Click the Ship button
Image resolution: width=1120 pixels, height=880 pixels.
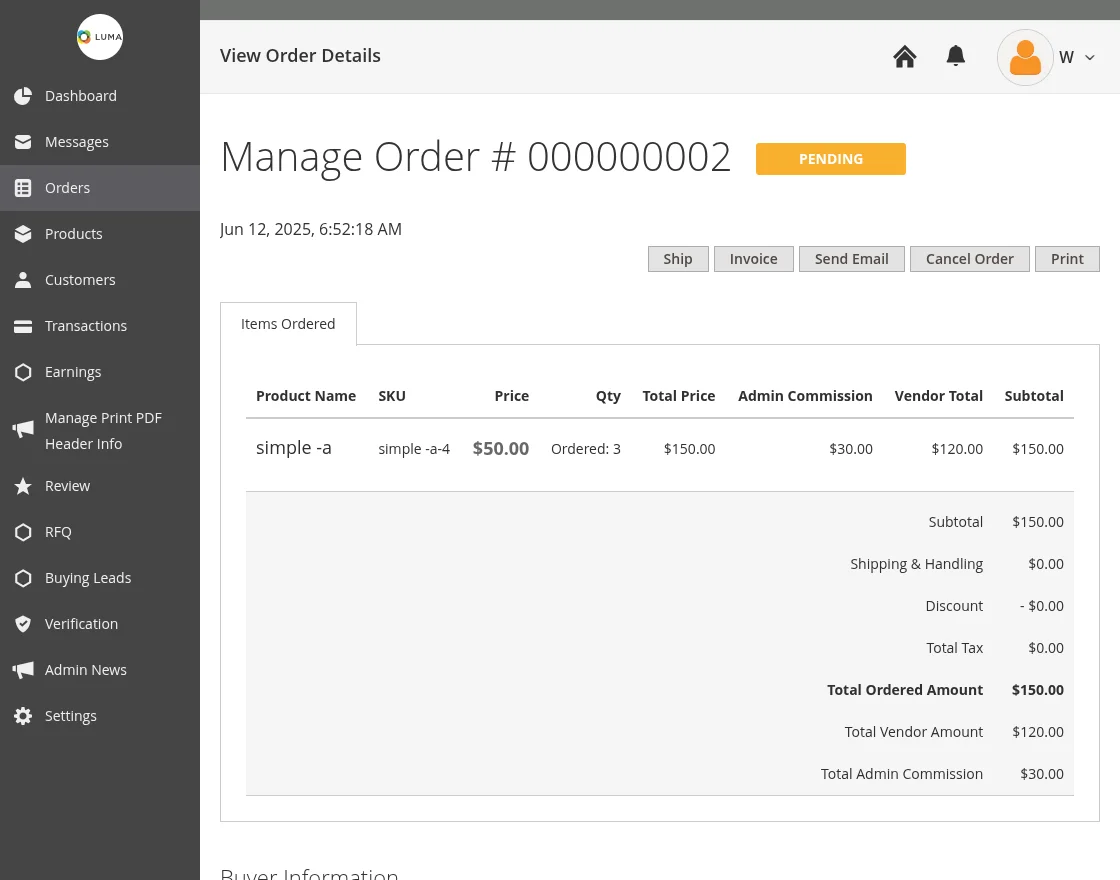[x=678, y=258]
